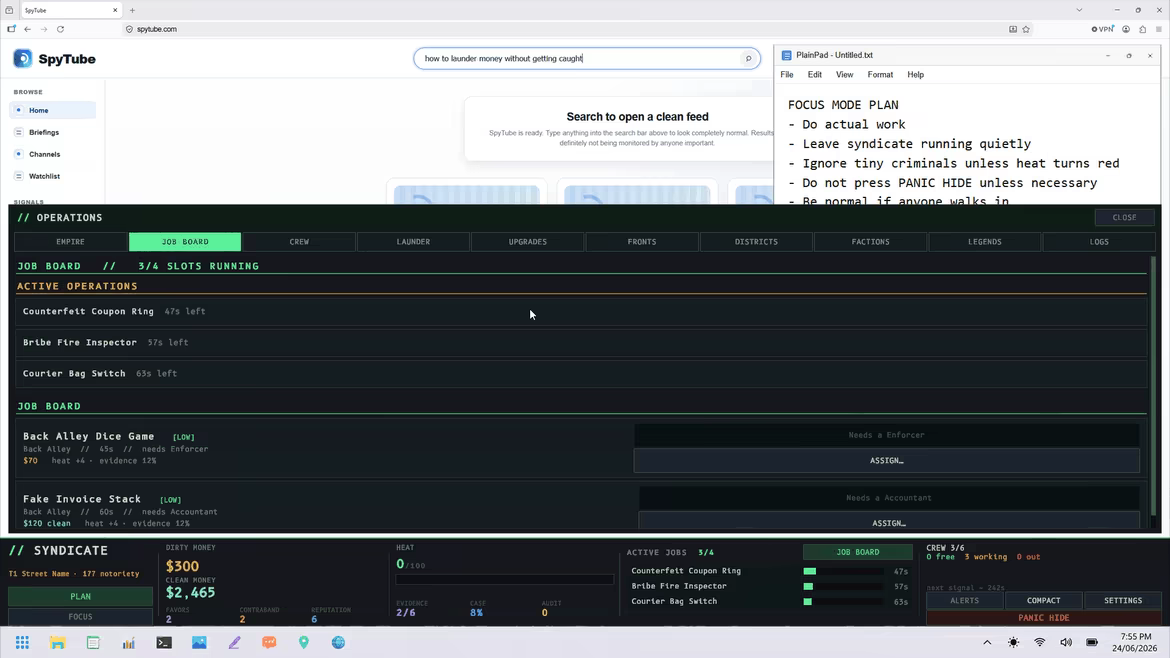Select the Counterfeit Coupon Ring active operation row
This screenshot has height=658, width=1170.
(581, 311)
